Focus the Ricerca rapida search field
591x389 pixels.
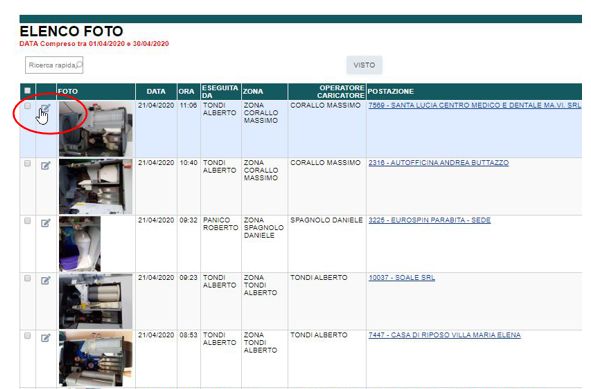pyautogui.click(x=54, y=65)
